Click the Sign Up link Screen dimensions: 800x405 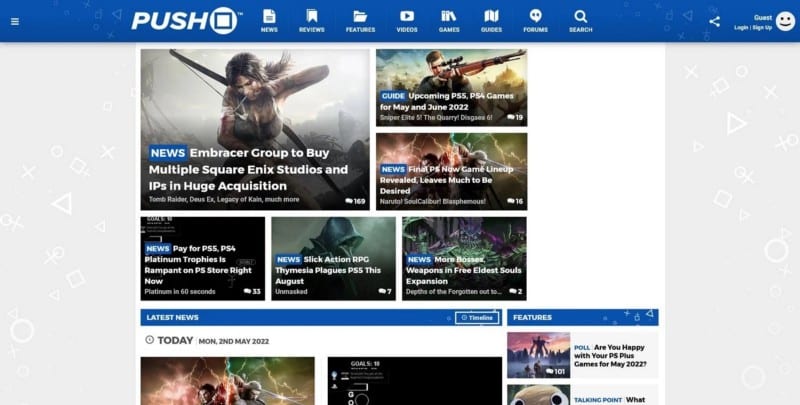pos(762,28)
